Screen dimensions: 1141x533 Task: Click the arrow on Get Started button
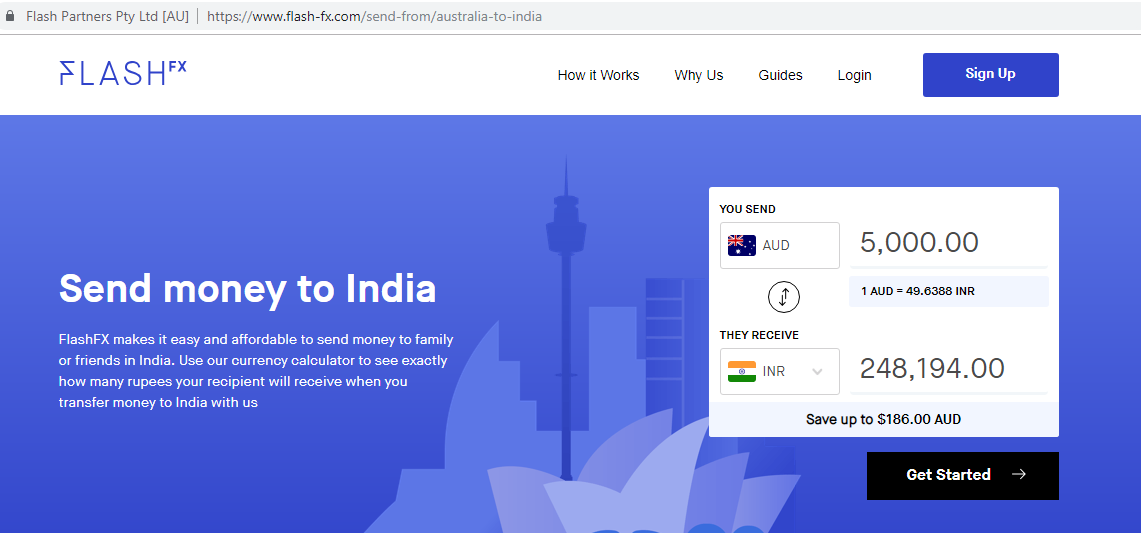[1019, 475]
